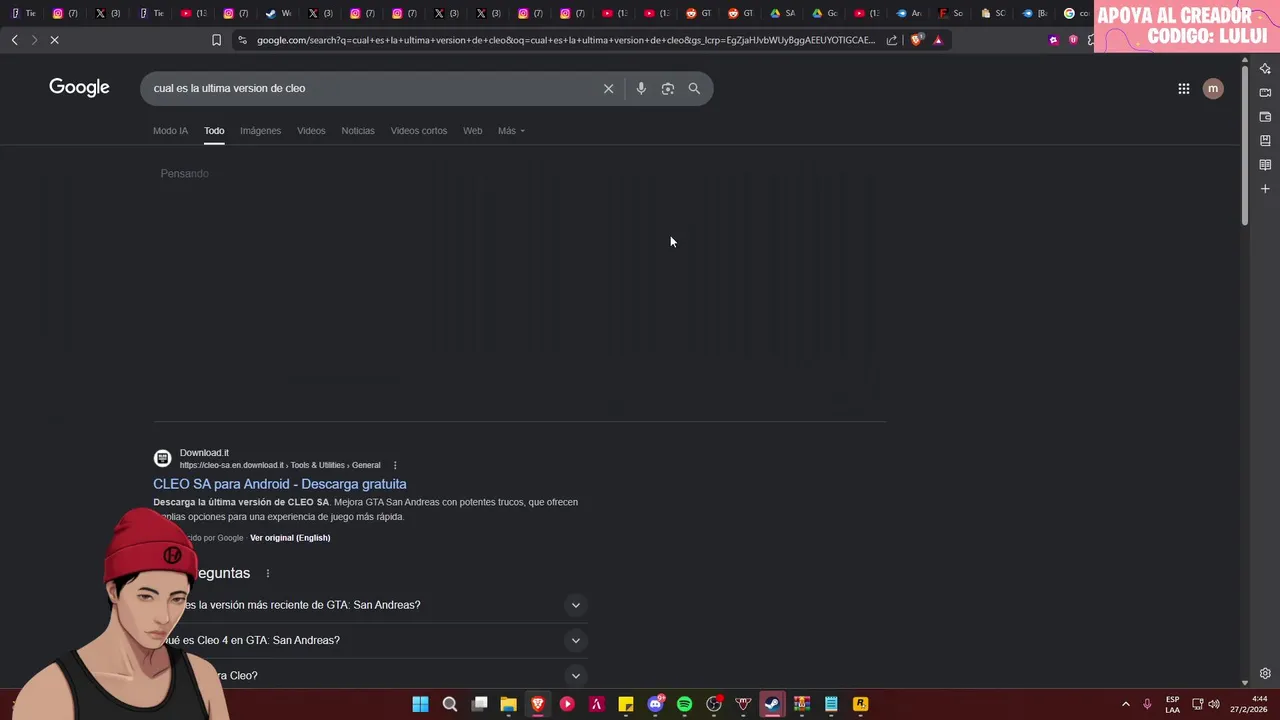The image size is (1280, 720).
Task: Open the purple extension icon in toolbar
Action: (x=1053, y=40)
